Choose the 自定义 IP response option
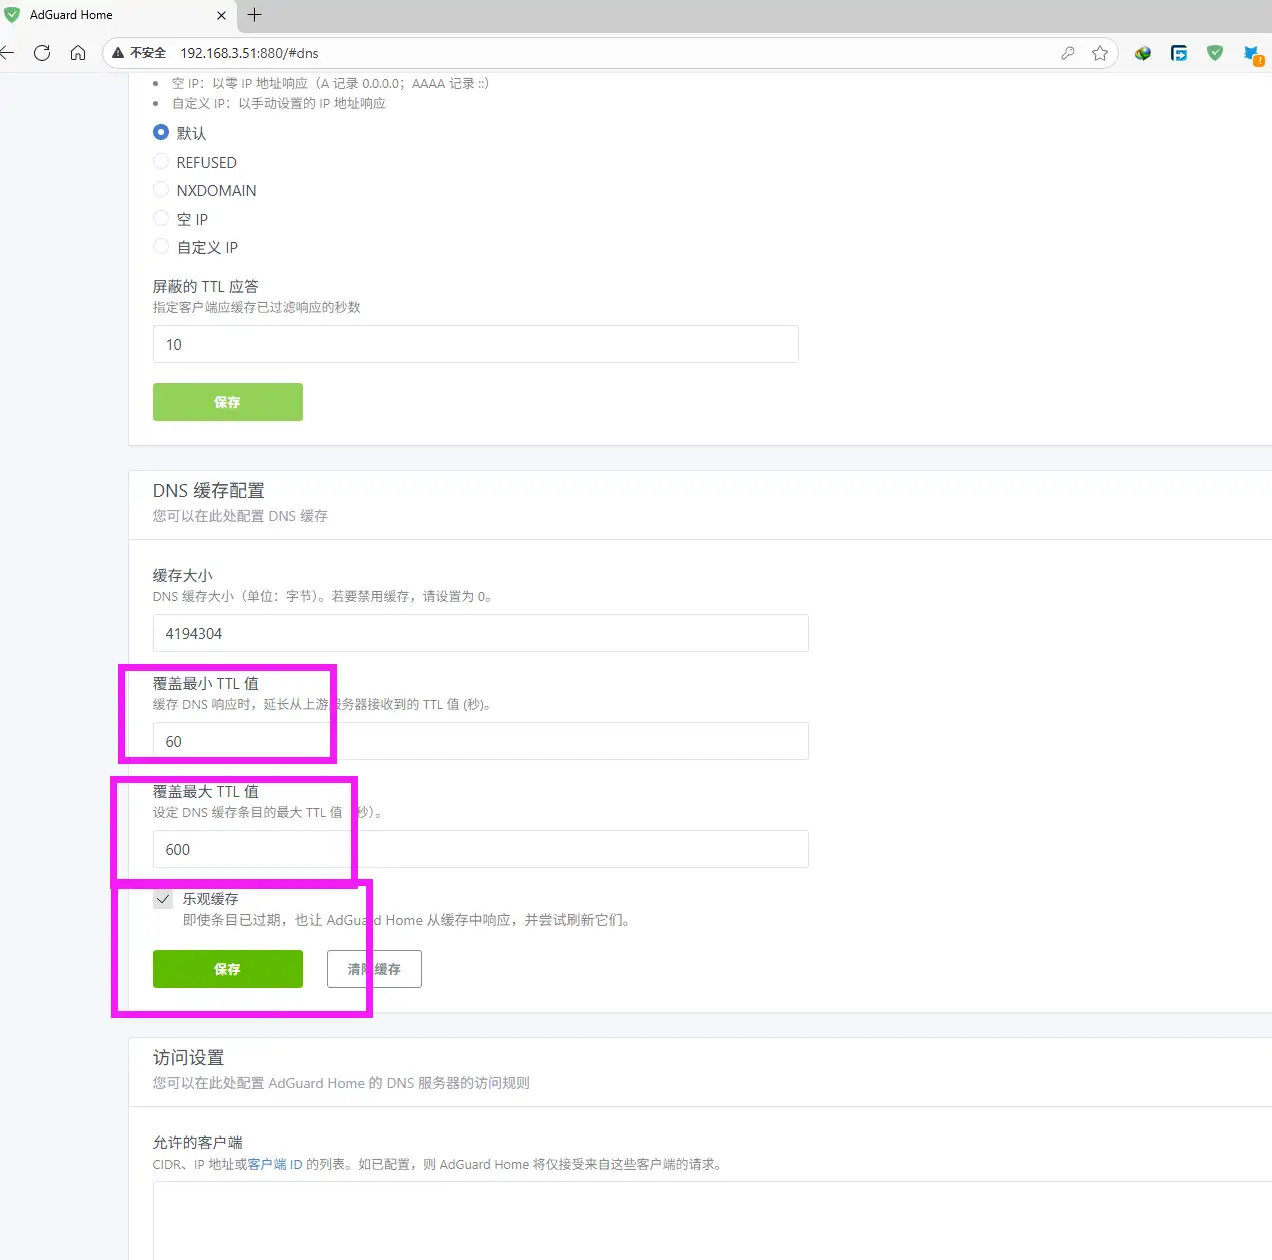The height and width of the screenshot is (1260, 1272). tap(161, 247)
